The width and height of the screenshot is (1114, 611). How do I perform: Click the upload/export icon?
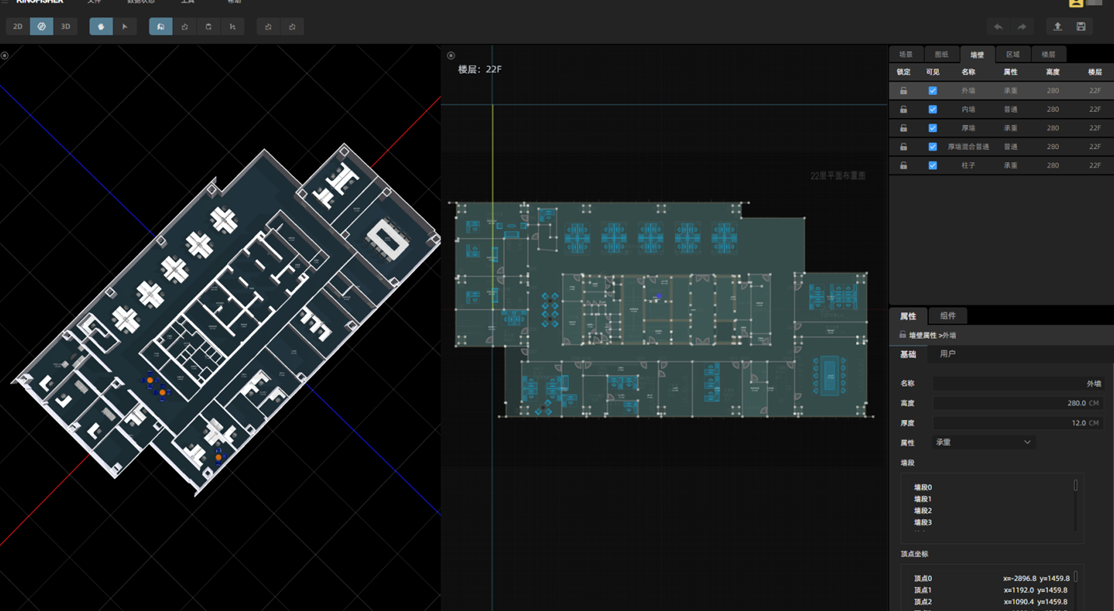tap(1057, 26)
